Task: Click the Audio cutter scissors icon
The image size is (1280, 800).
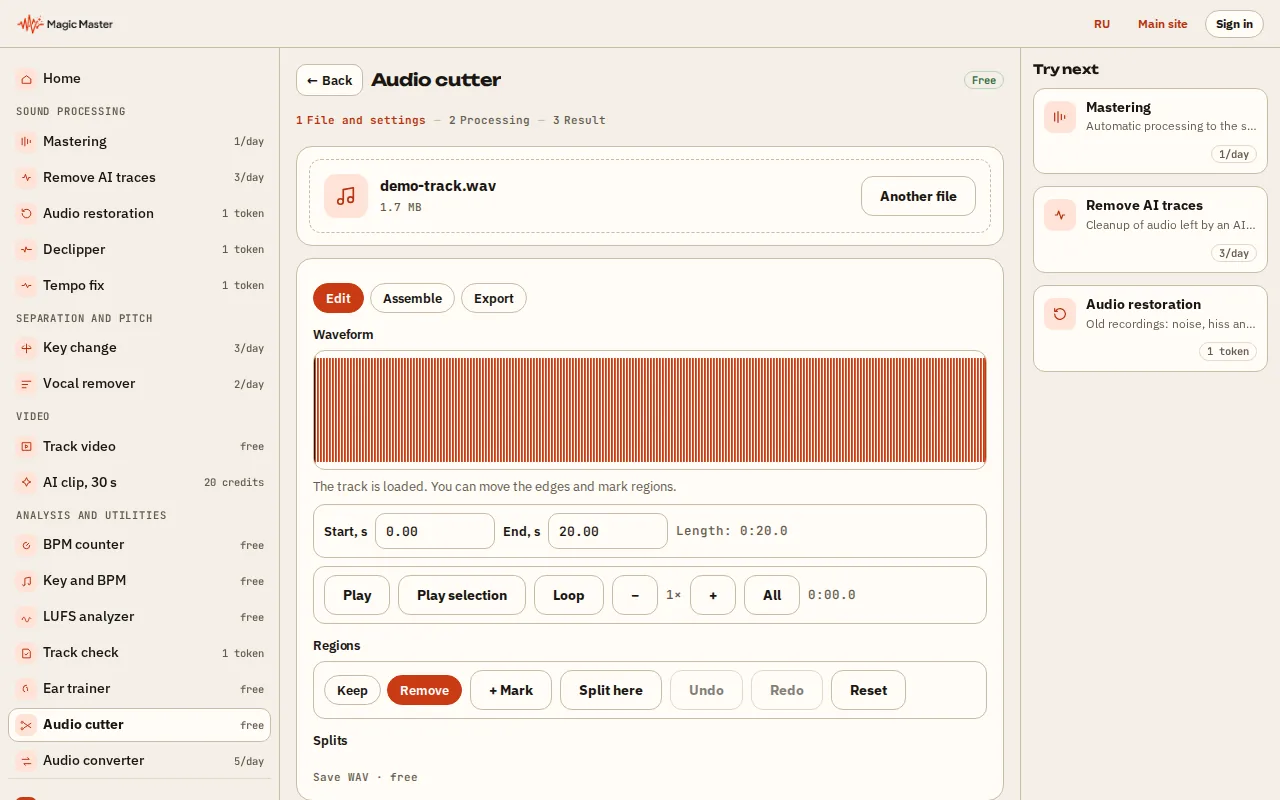Action: (26, 725)
